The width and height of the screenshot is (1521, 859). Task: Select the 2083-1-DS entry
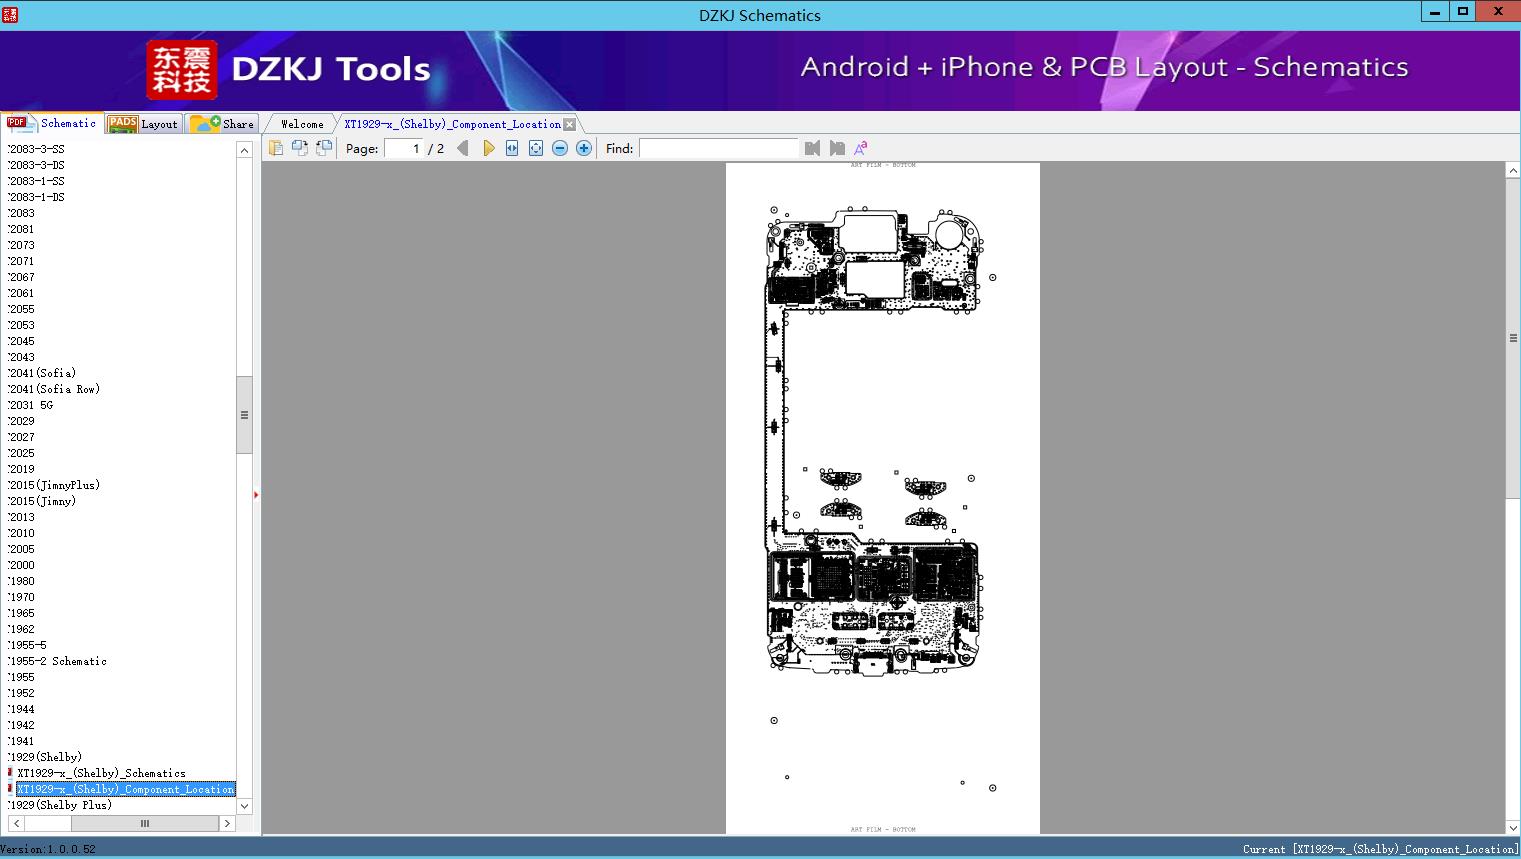36,197
